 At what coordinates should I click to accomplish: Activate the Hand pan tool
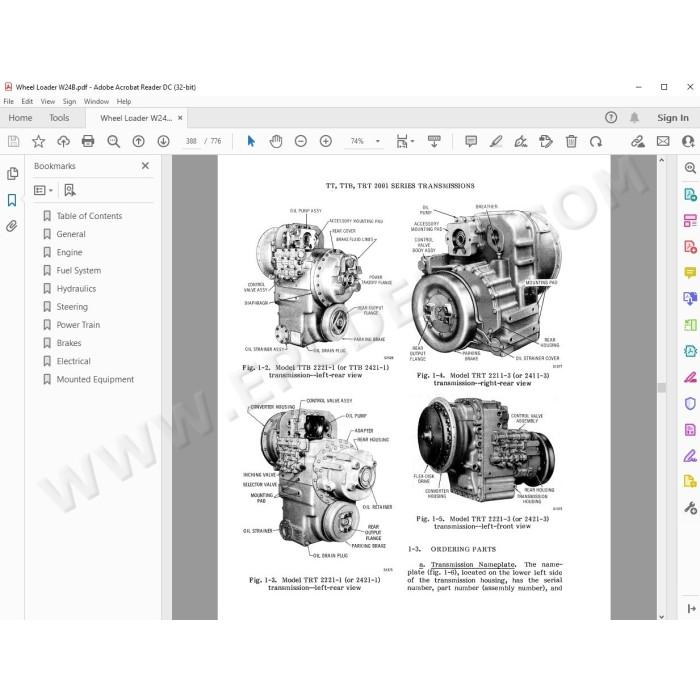[276, 142]
